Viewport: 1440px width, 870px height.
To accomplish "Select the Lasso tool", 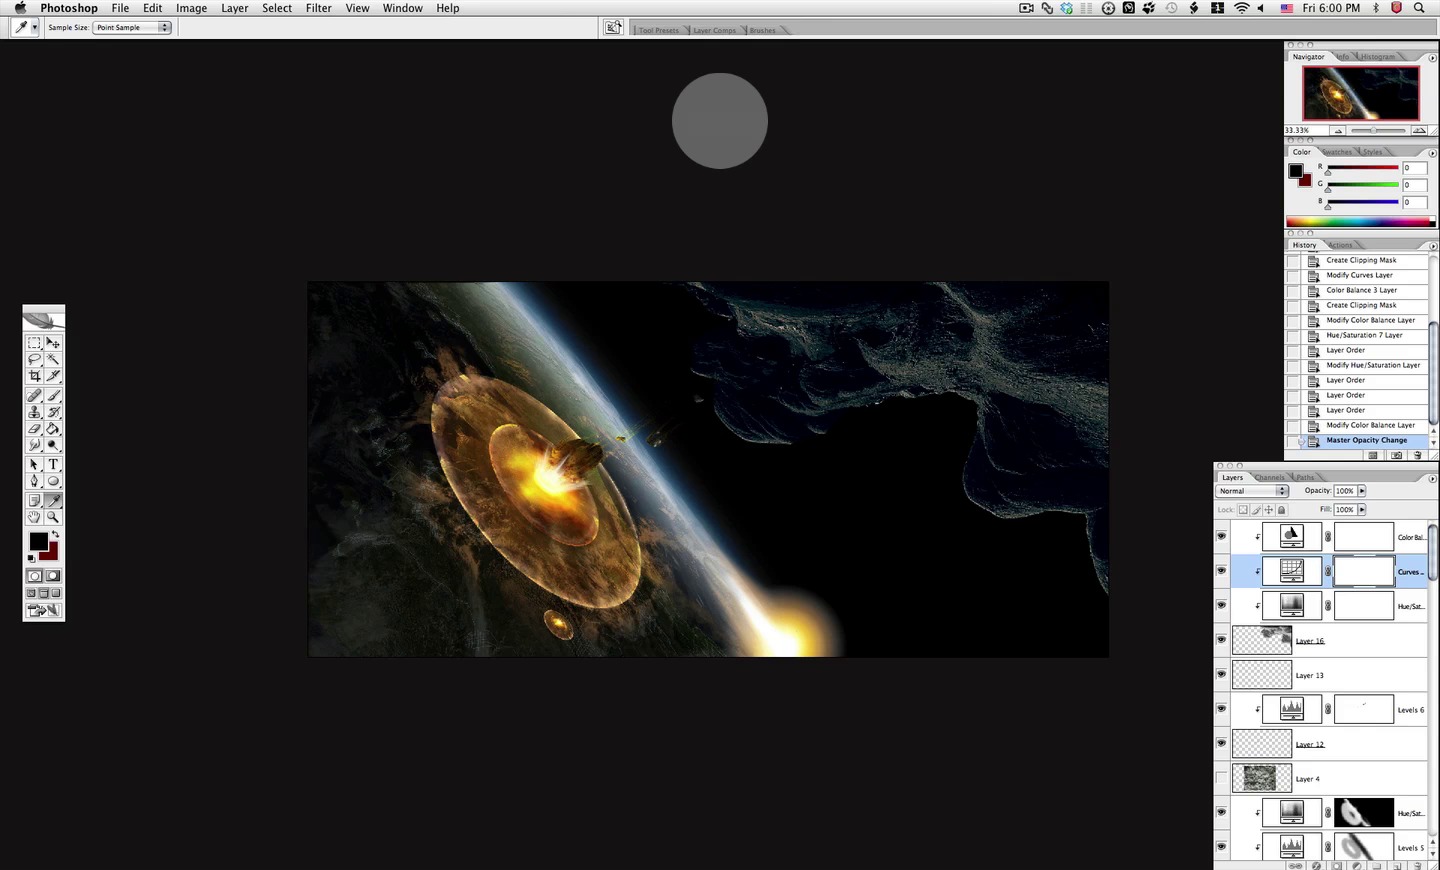I will 34,359.
